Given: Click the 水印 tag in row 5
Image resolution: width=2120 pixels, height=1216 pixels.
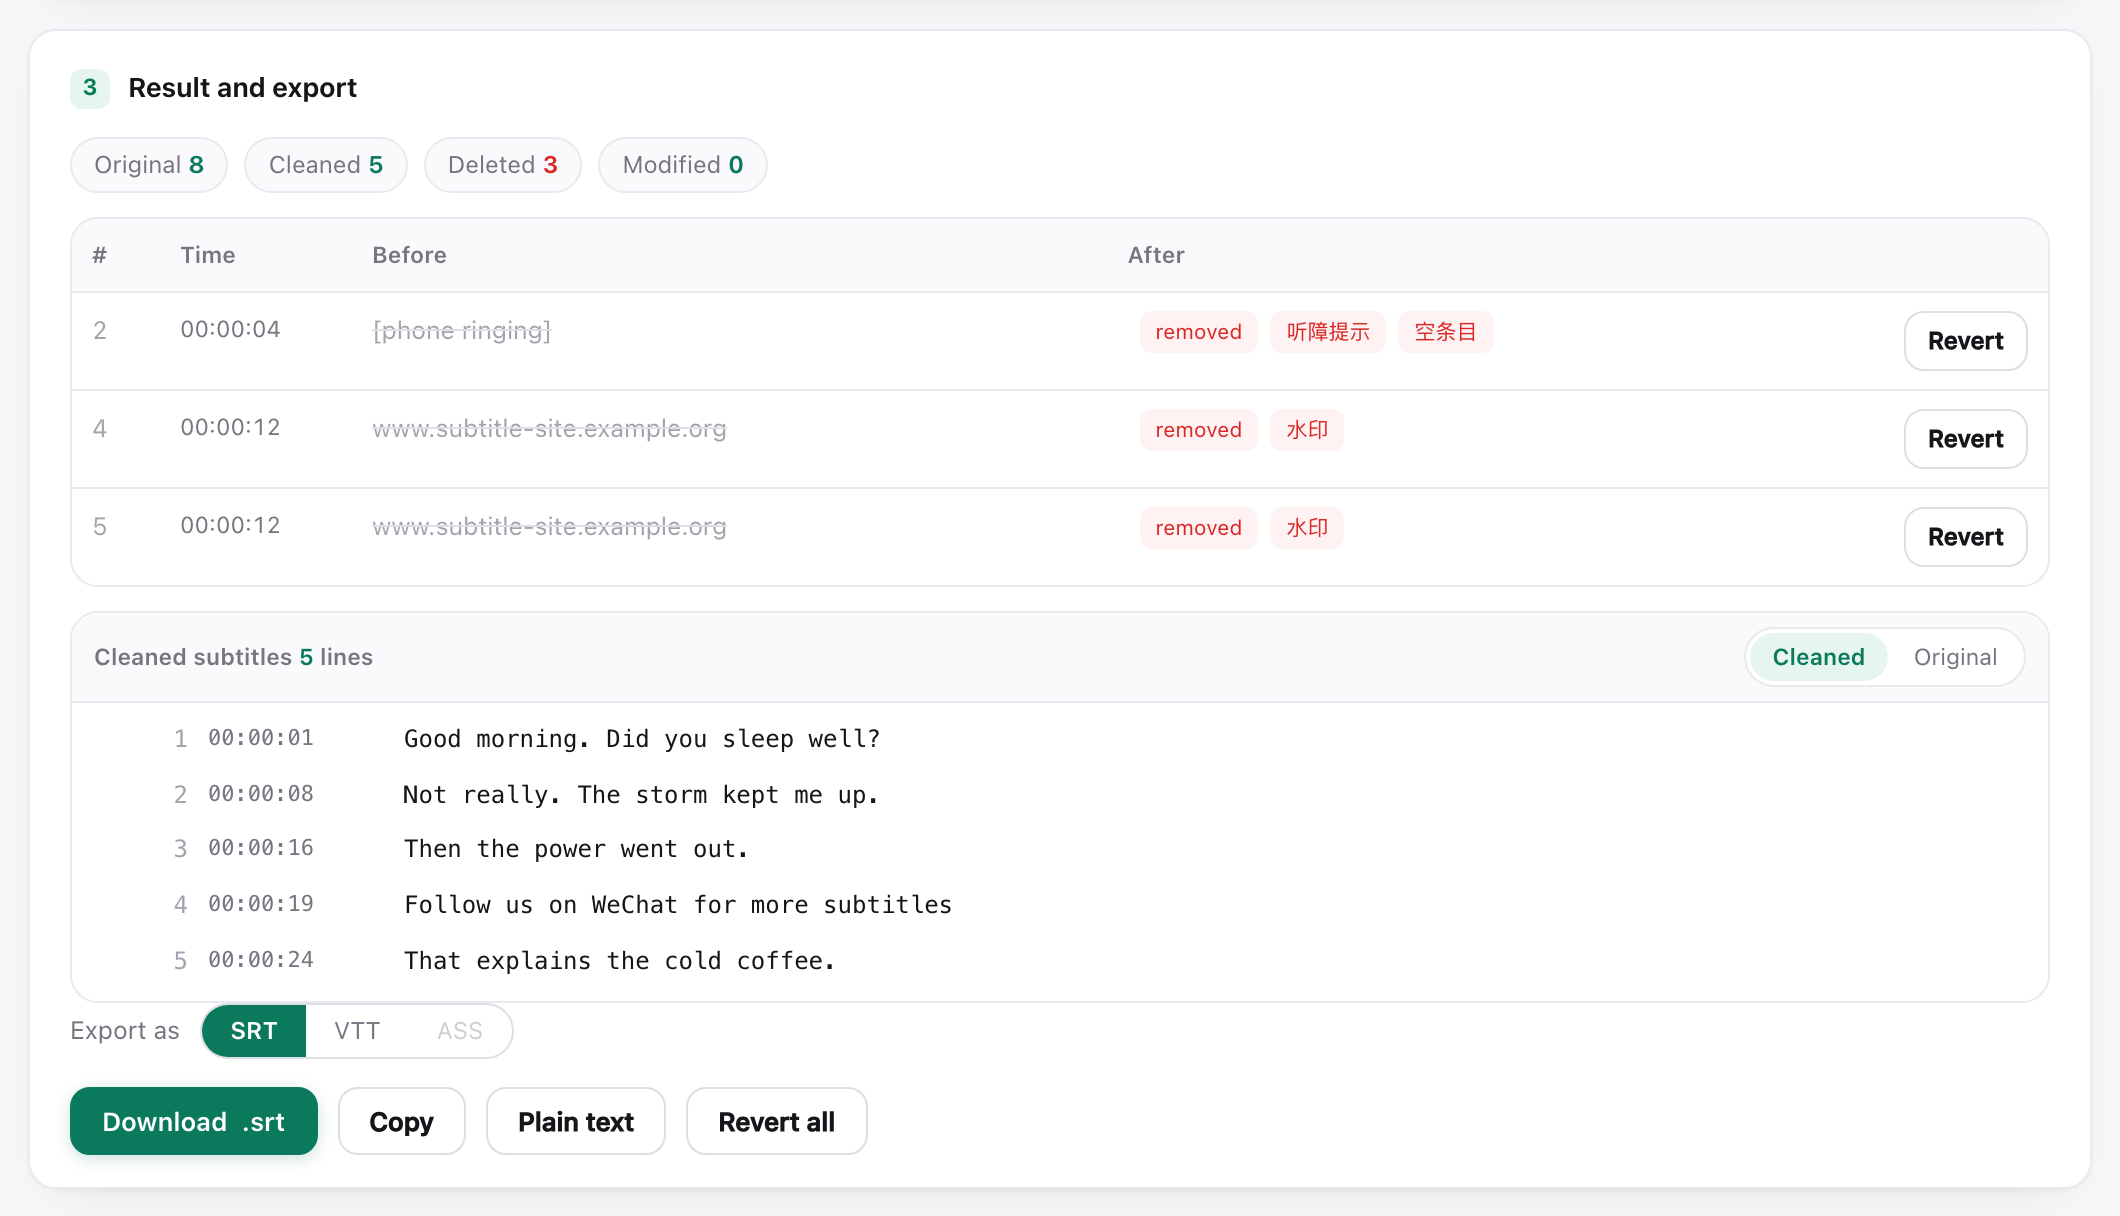Looking at the screenshot, I should [x=1307, y=528].
